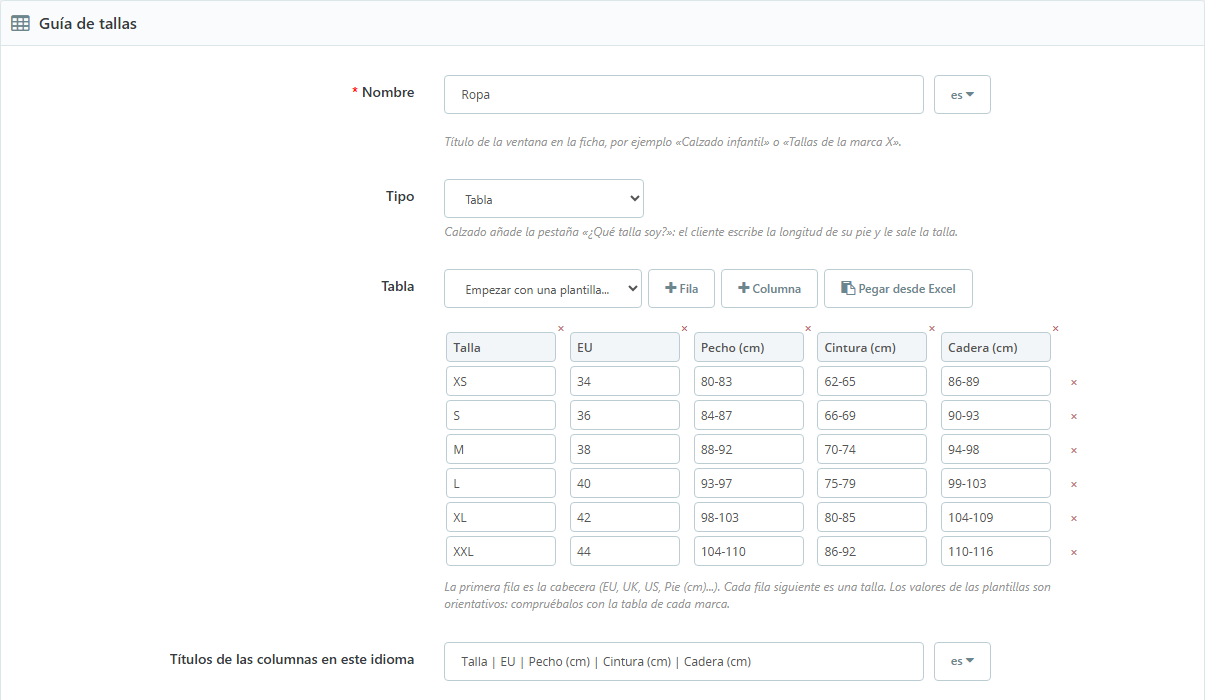Click the L size cell
This screenshot has height=700, width=1205.
coord(501,483)
